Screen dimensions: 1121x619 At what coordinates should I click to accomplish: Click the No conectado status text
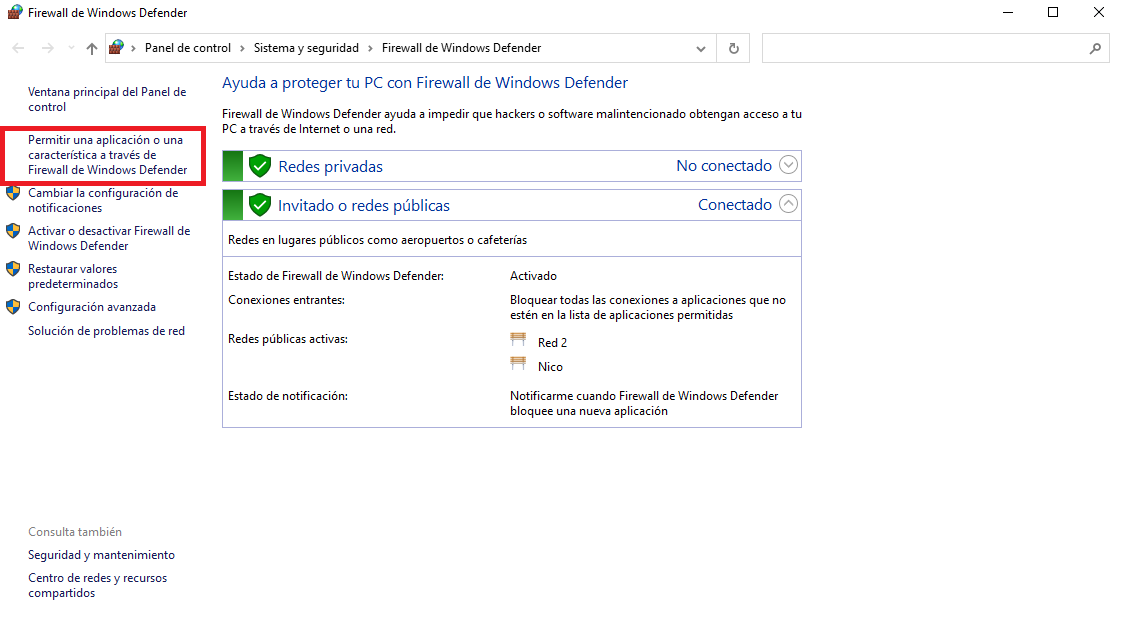724,166
